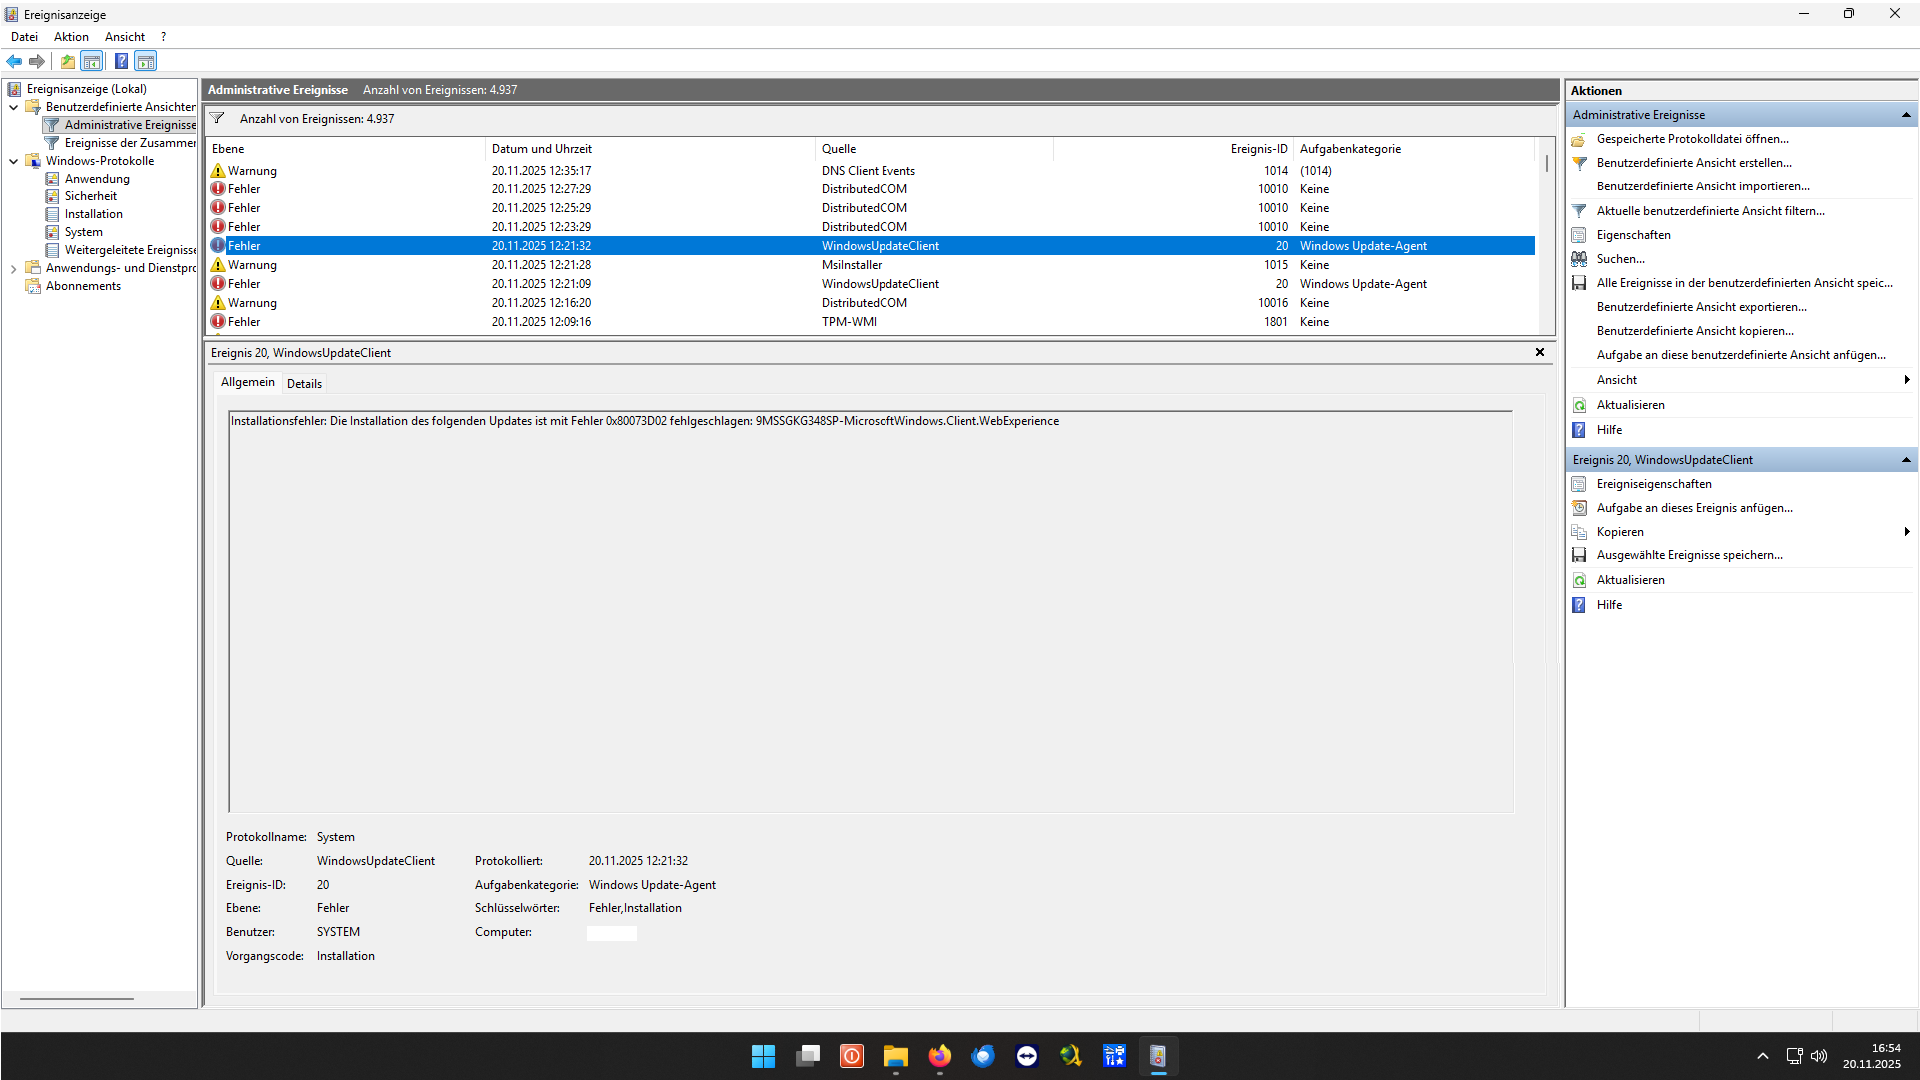Click the Quelle column header
Viewport: 1920px width, 1080px height.
coord(838,149)
